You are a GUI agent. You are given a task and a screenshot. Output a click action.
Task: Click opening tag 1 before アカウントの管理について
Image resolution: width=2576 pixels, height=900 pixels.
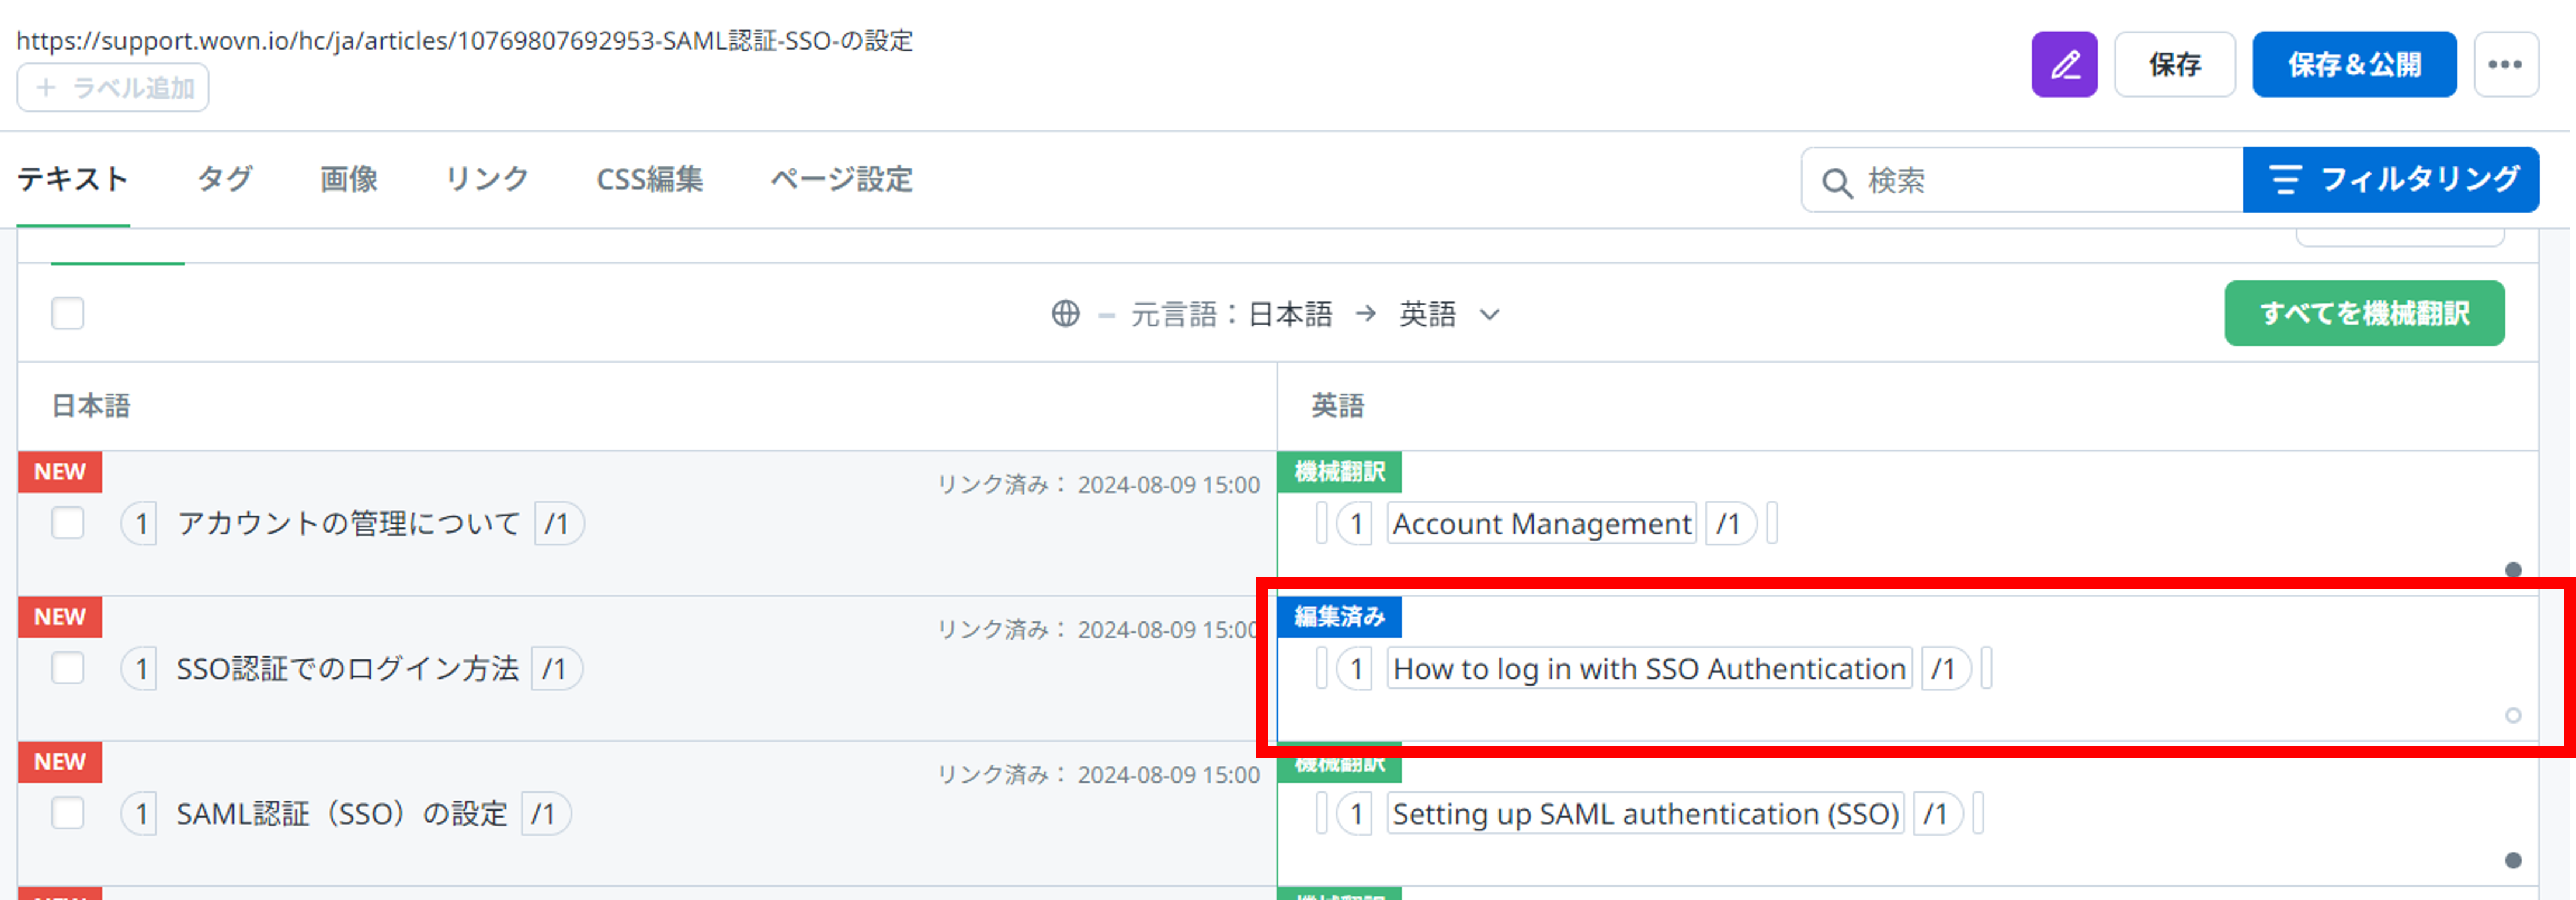click(139, 524)
